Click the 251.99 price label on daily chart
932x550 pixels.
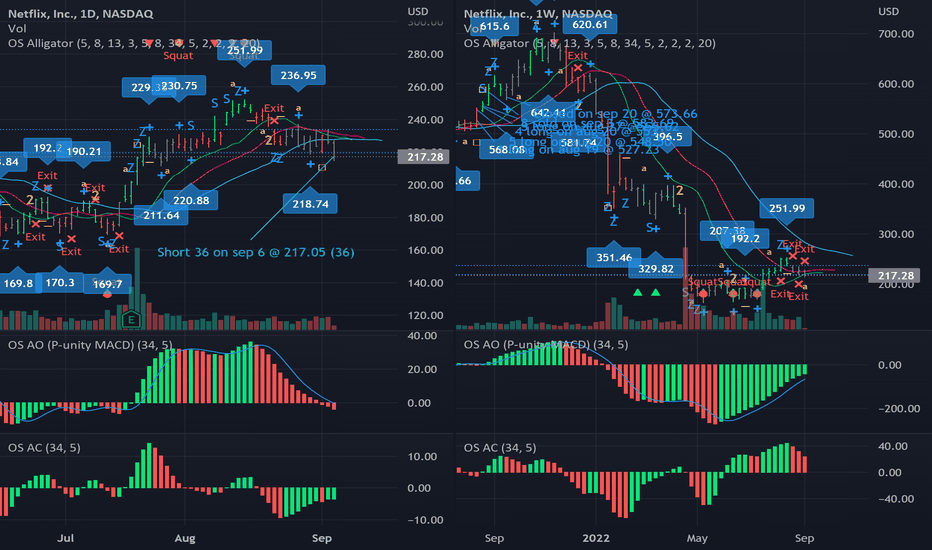pyautogui.click(x=244, y=50)
